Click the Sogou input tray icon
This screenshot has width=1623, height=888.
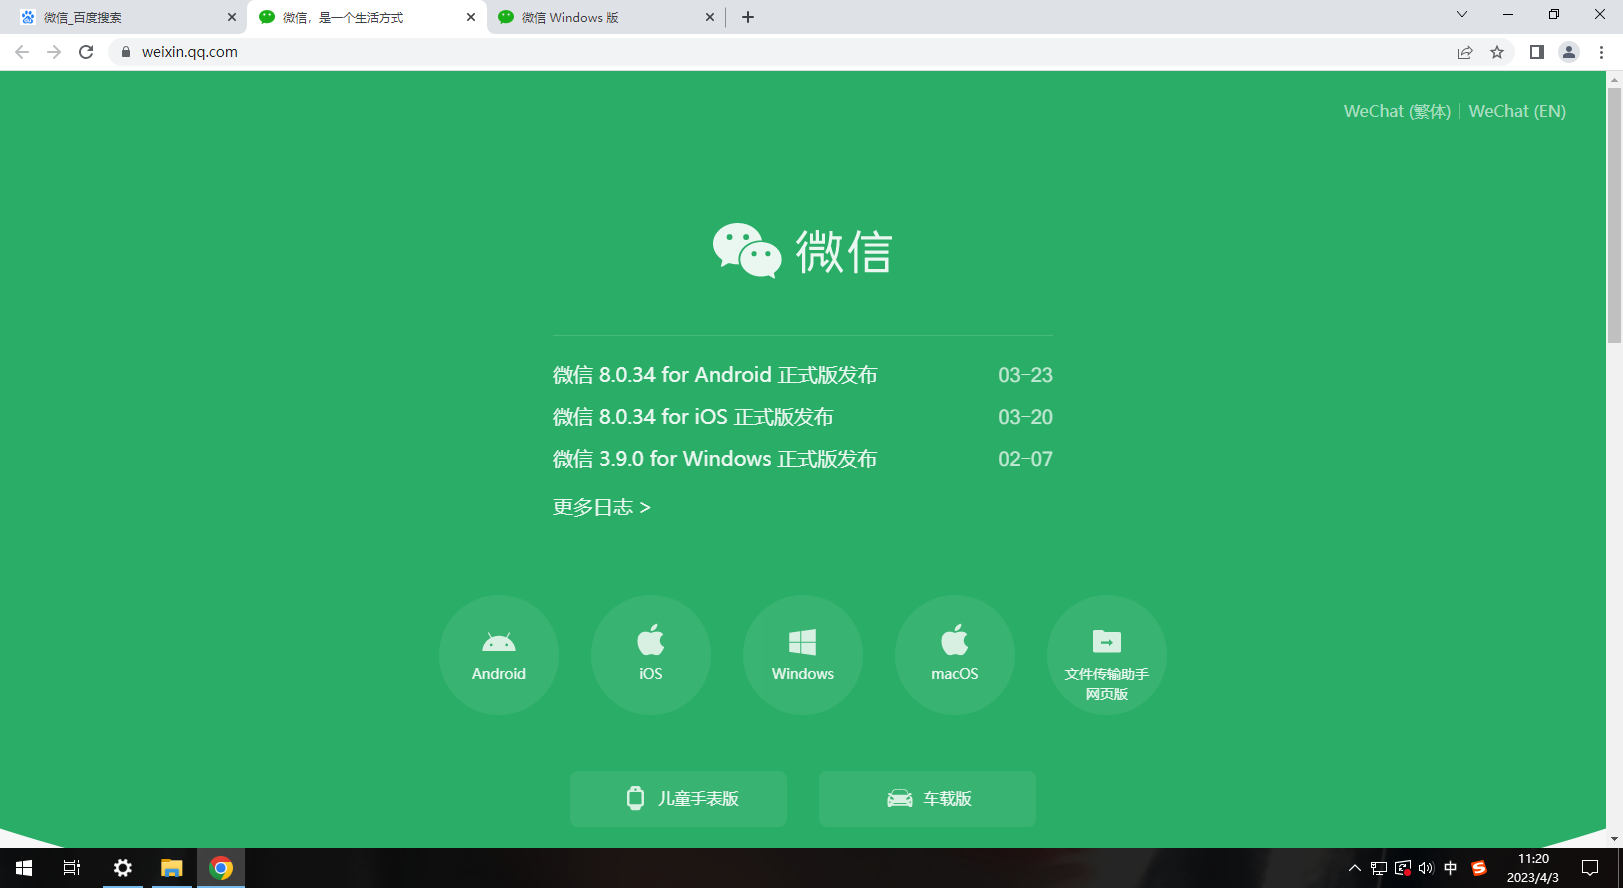tap(1479, 868)
